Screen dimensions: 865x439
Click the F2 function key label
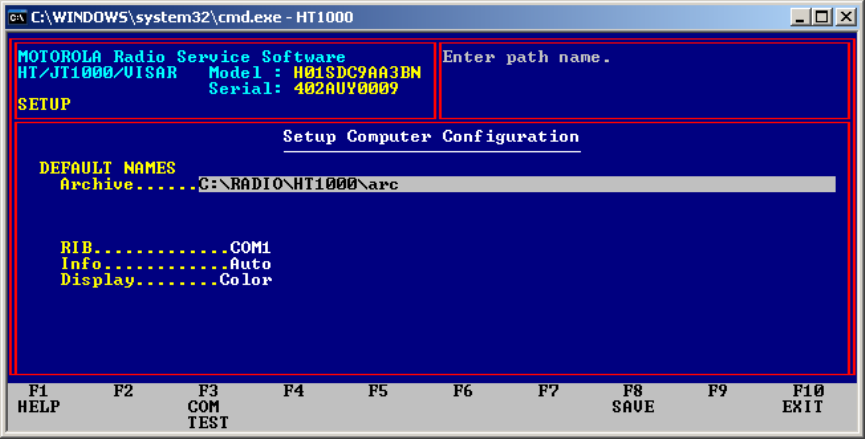124,391
